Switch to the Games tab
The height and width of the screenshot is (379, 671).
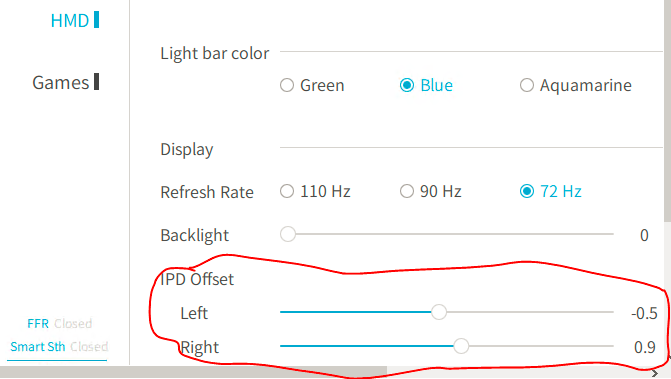pos(61,83)
